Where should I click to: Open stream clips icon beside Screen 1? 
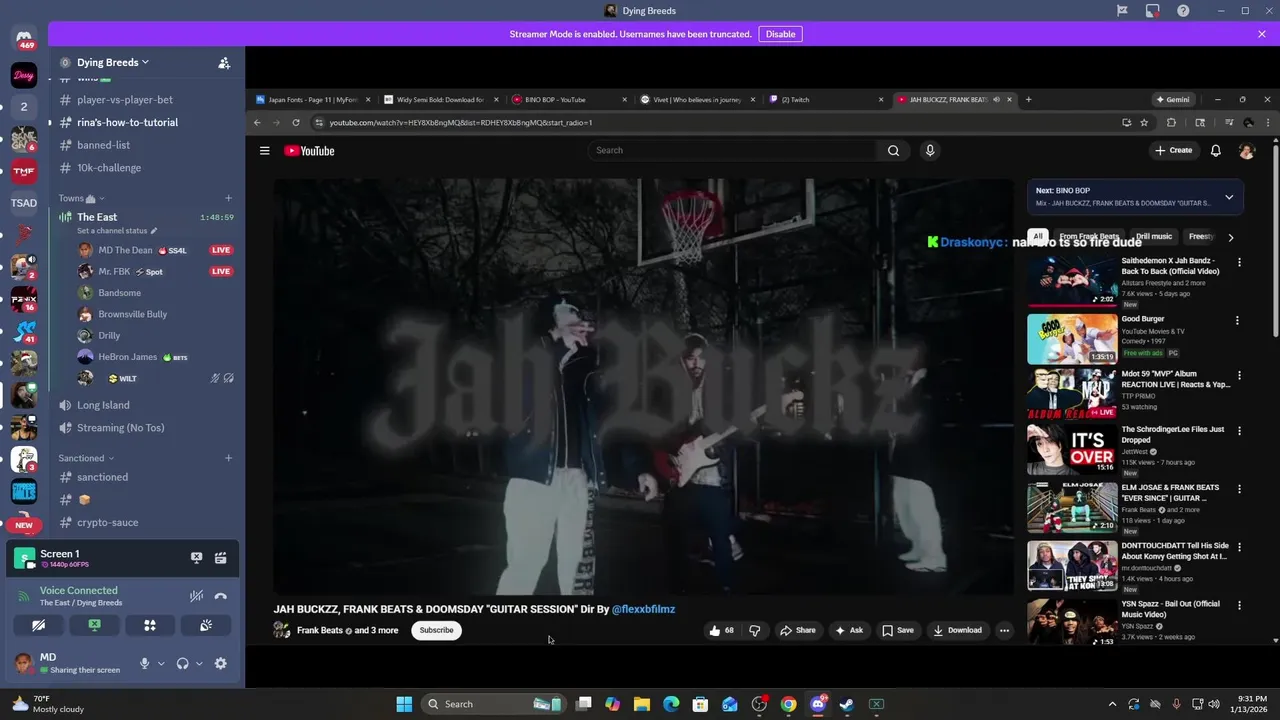click(220, 558)
